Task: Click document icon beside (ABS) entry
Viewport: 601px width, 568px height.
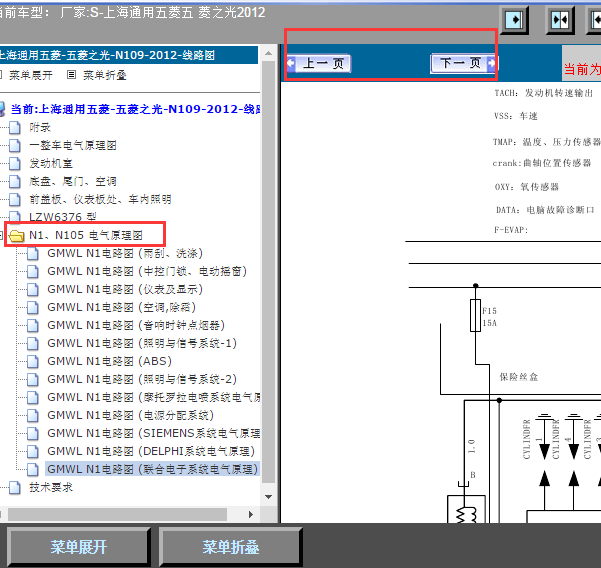Action: point(33,361)
